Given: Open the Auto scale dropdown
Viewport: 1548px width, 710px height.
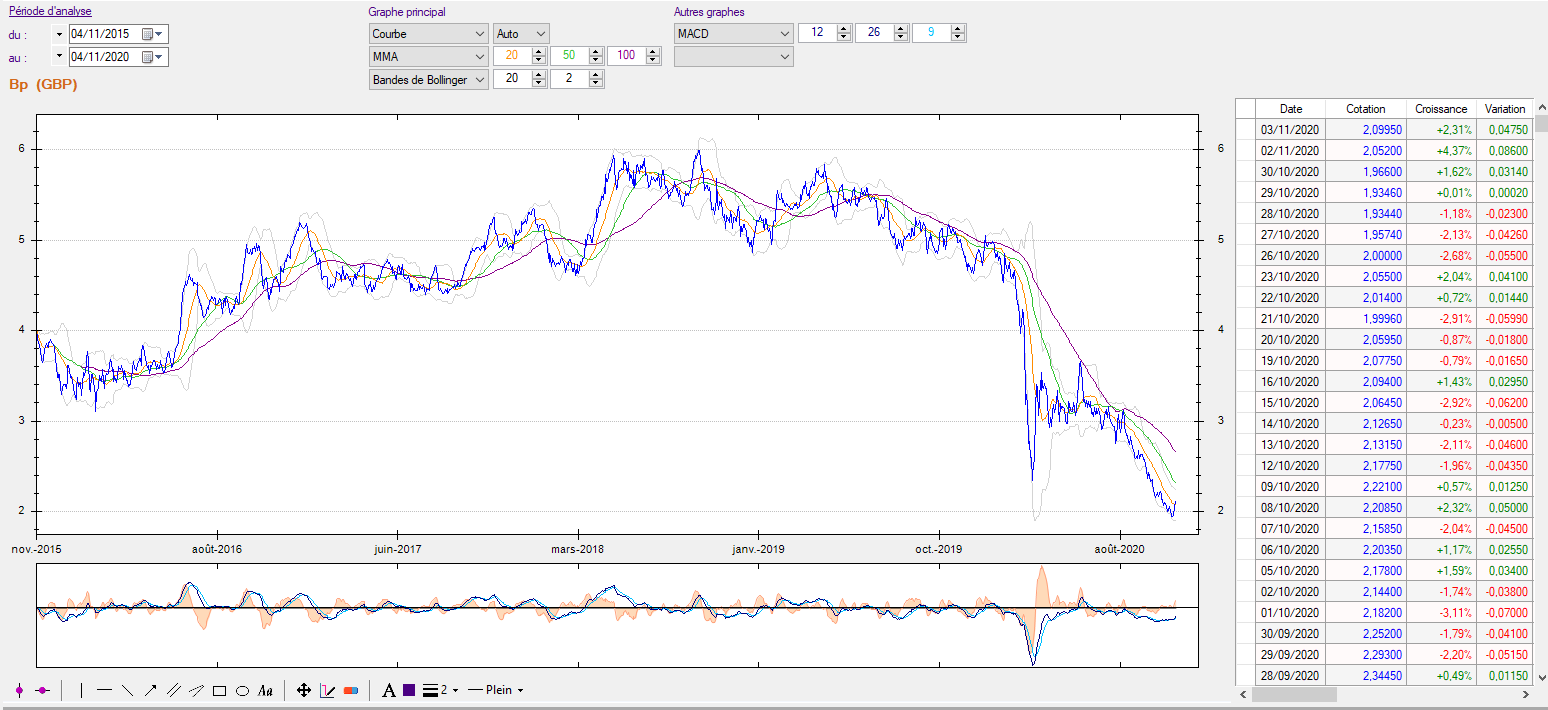Looking at the screenshot, I should [x=521, y=33].
